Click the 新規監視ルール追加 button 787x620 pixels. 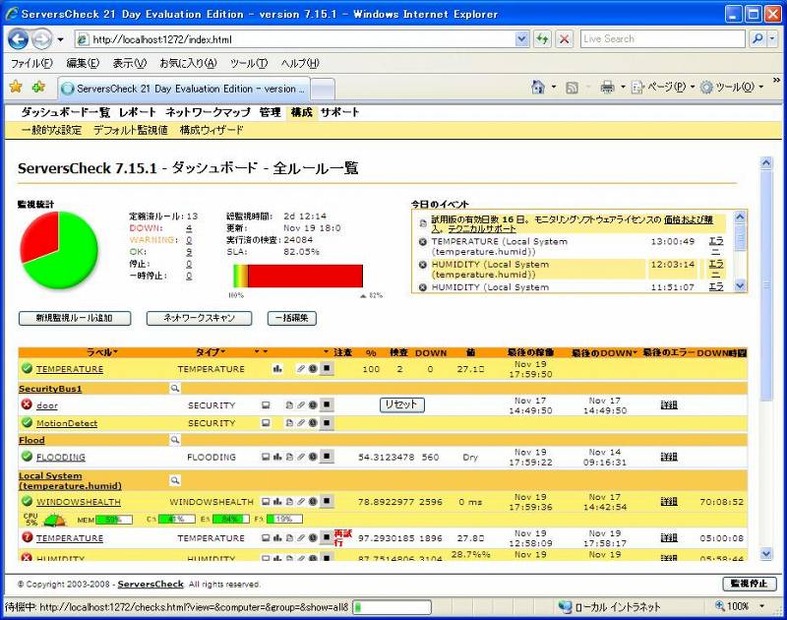75,318
